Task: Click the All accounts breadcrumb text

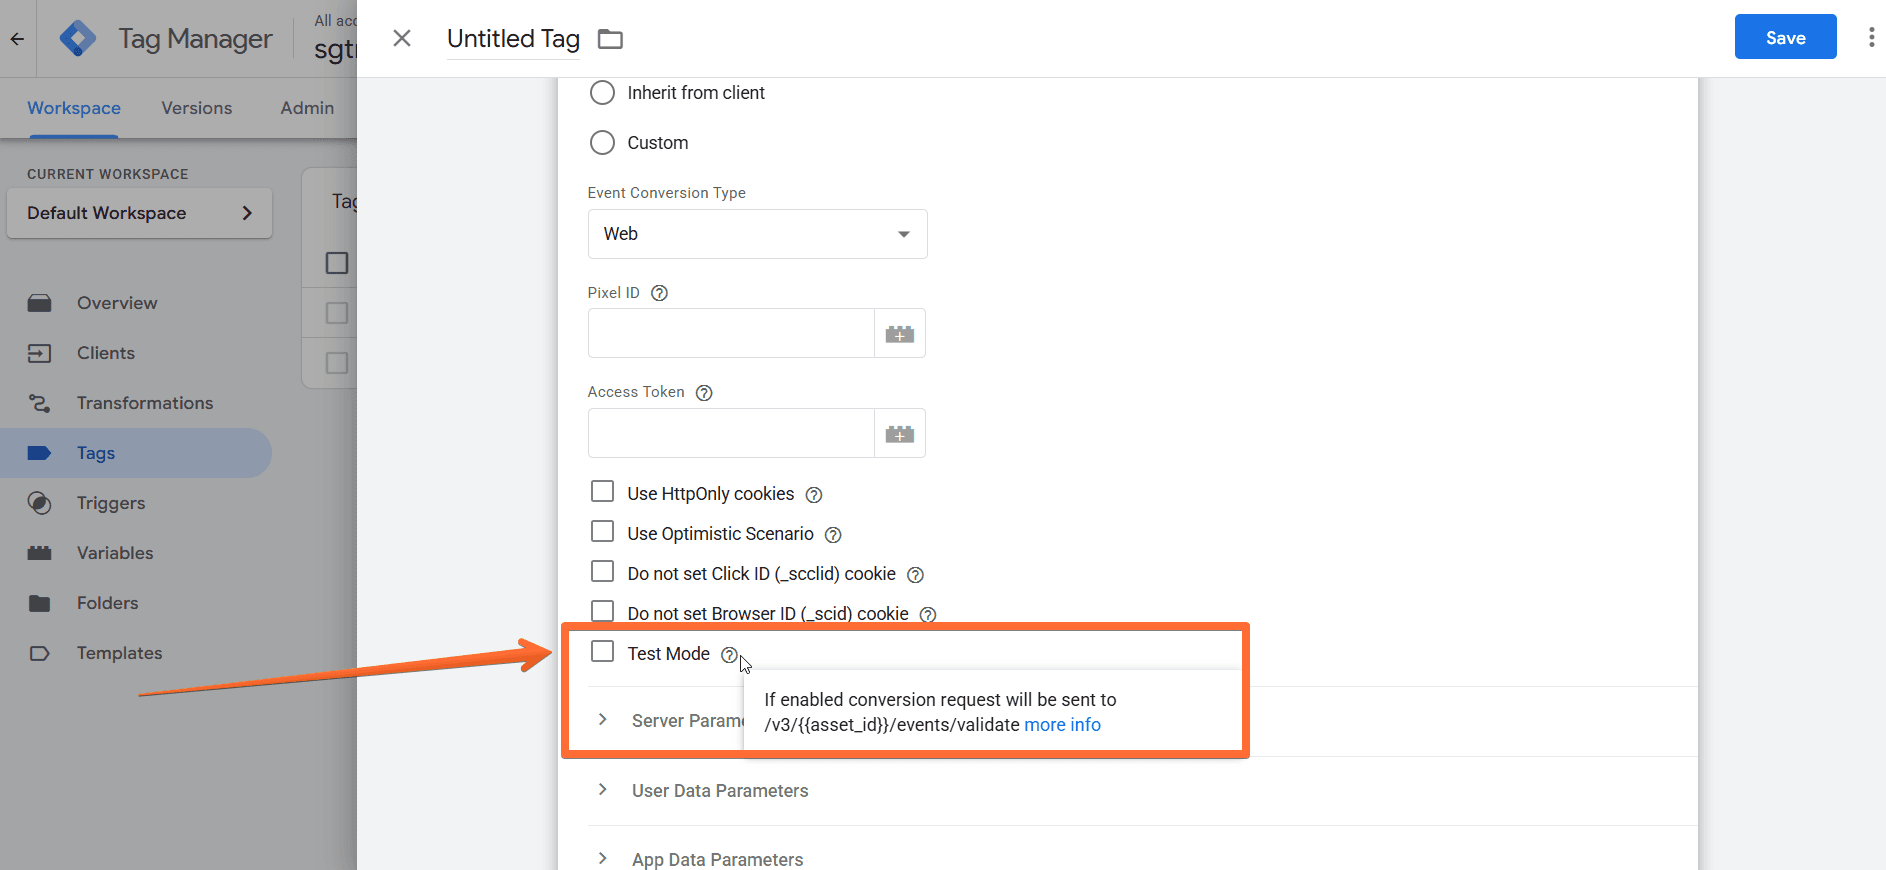Action: pyautogui.click(x=335, y=20)
